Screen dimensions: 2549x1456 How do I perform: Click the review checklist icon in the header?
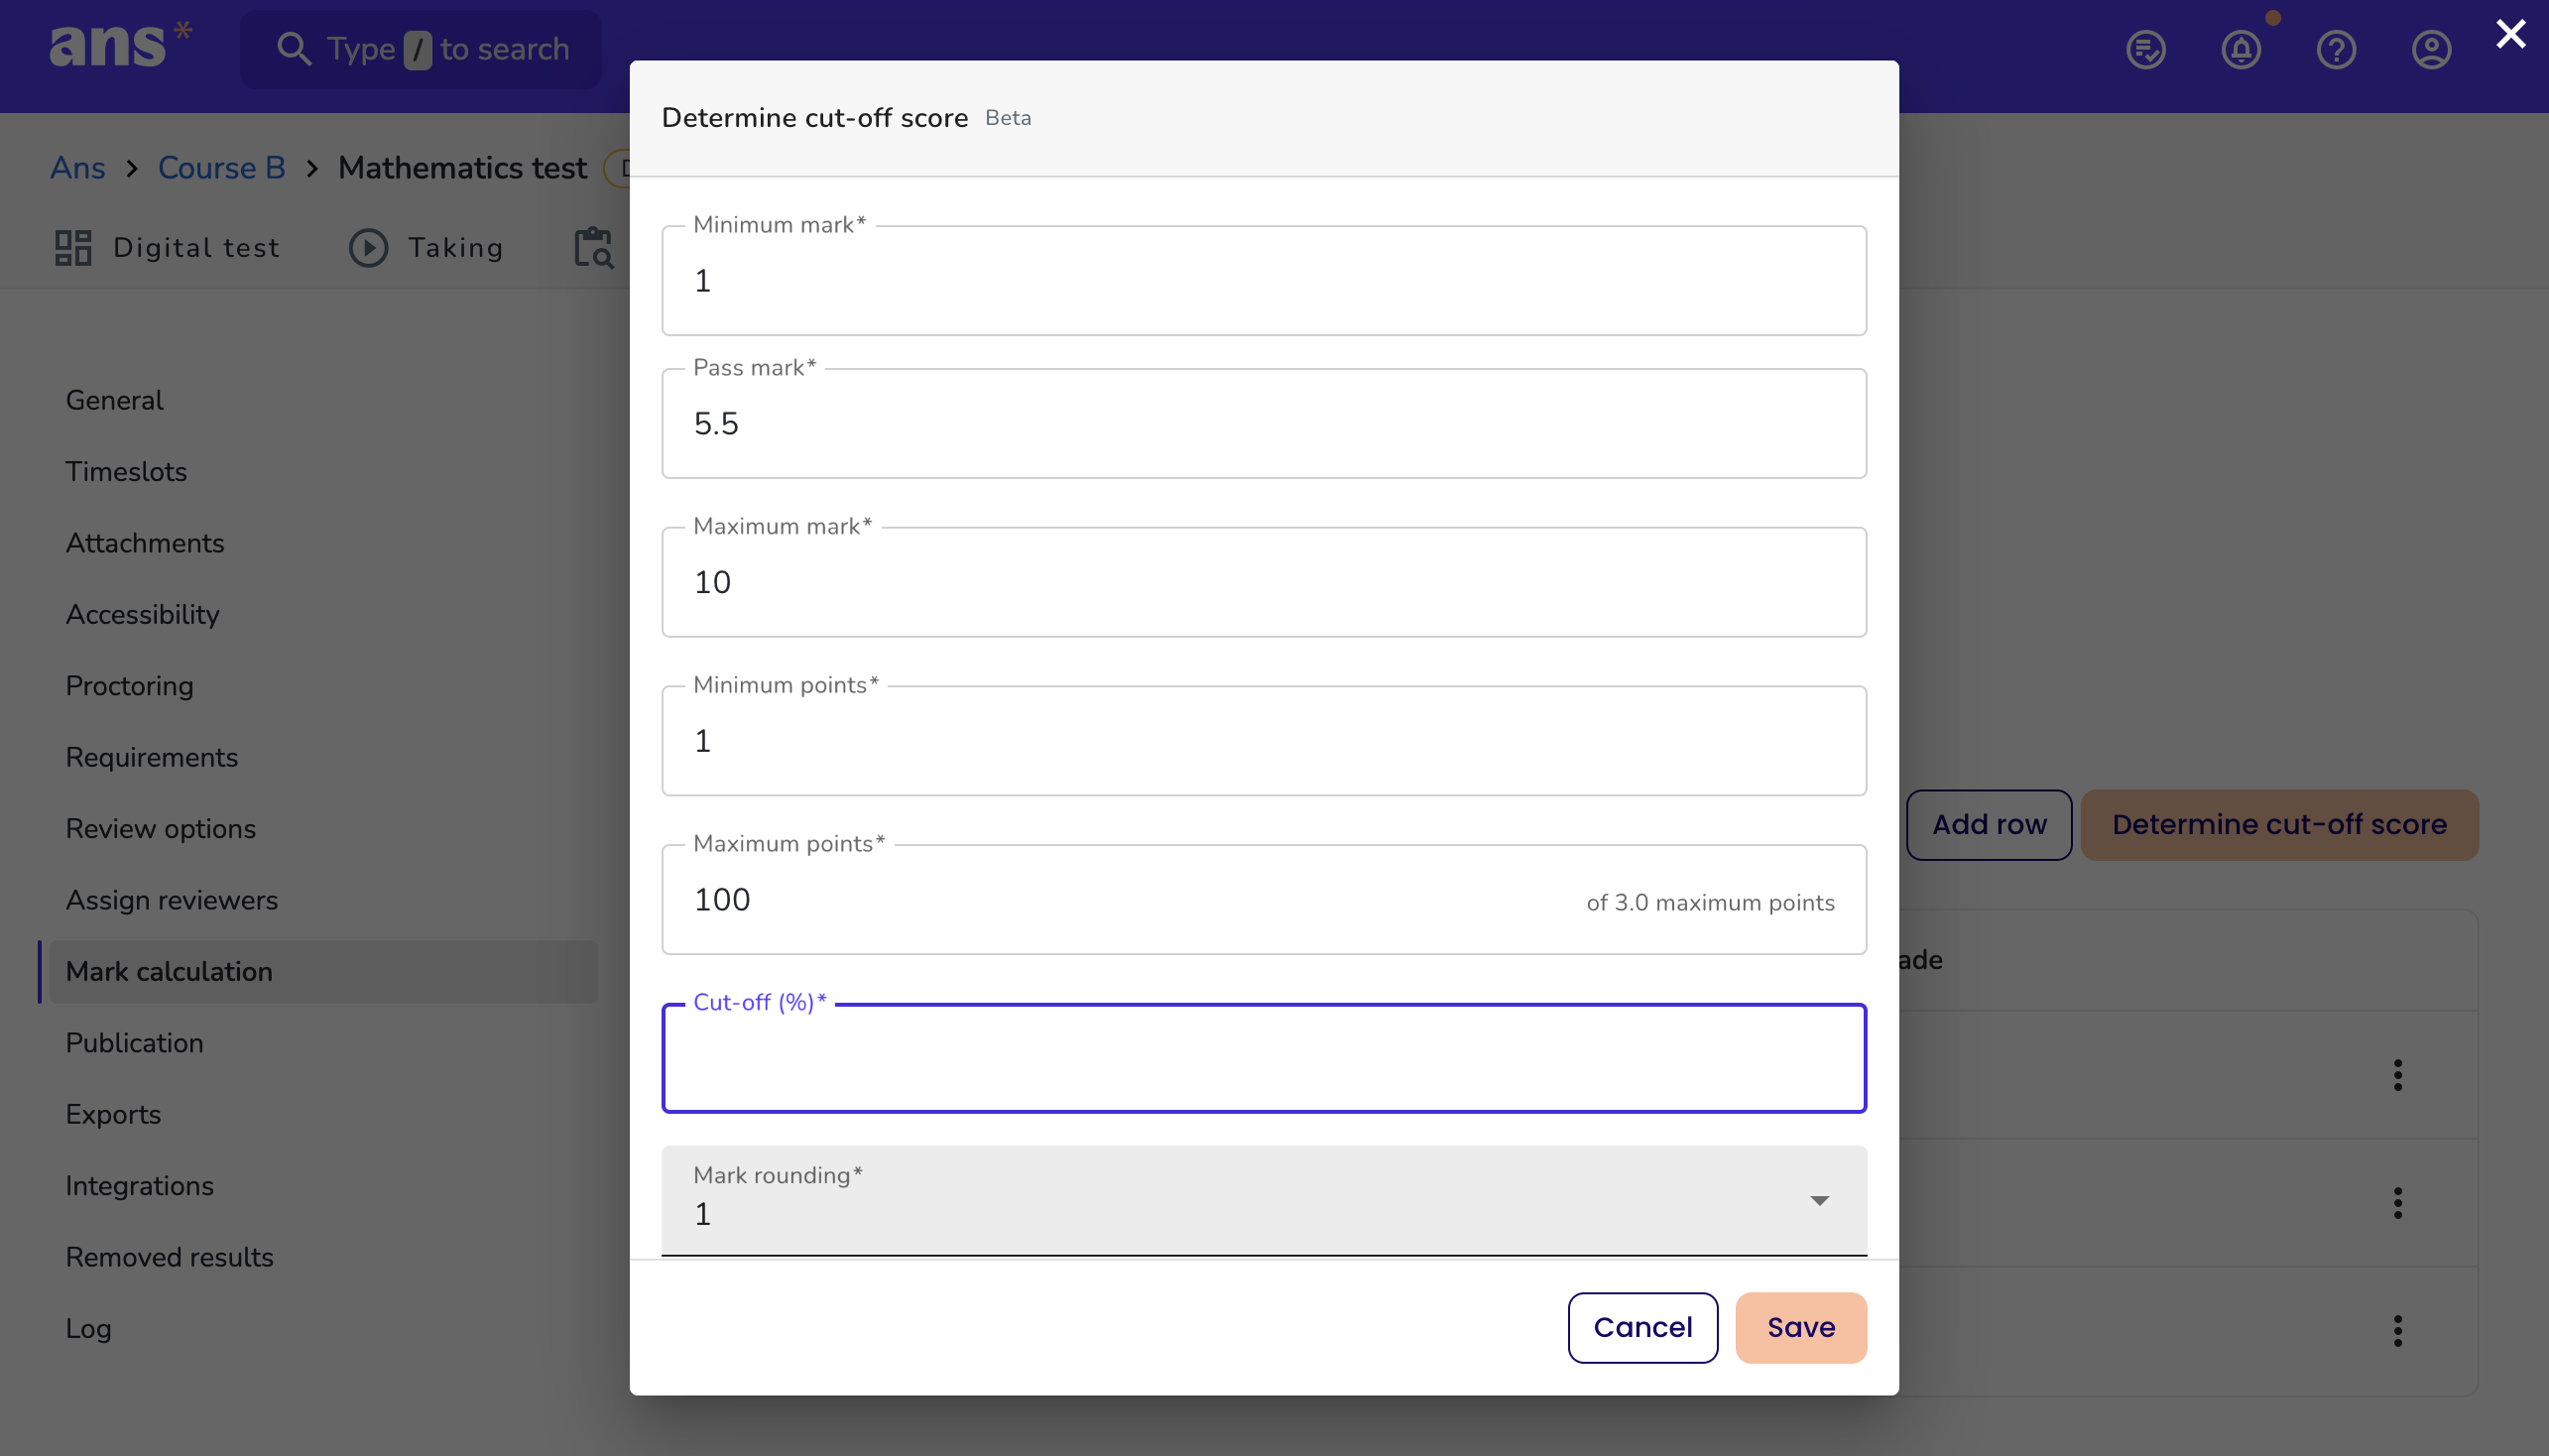click(x=2144, y=49)
